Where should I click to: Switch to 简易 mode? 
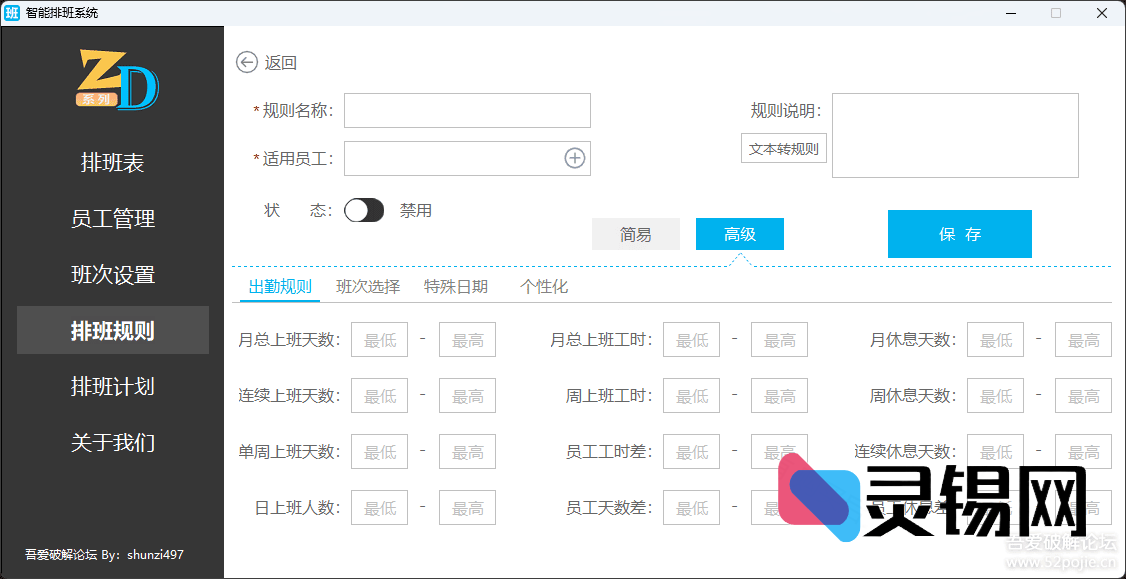635,234
